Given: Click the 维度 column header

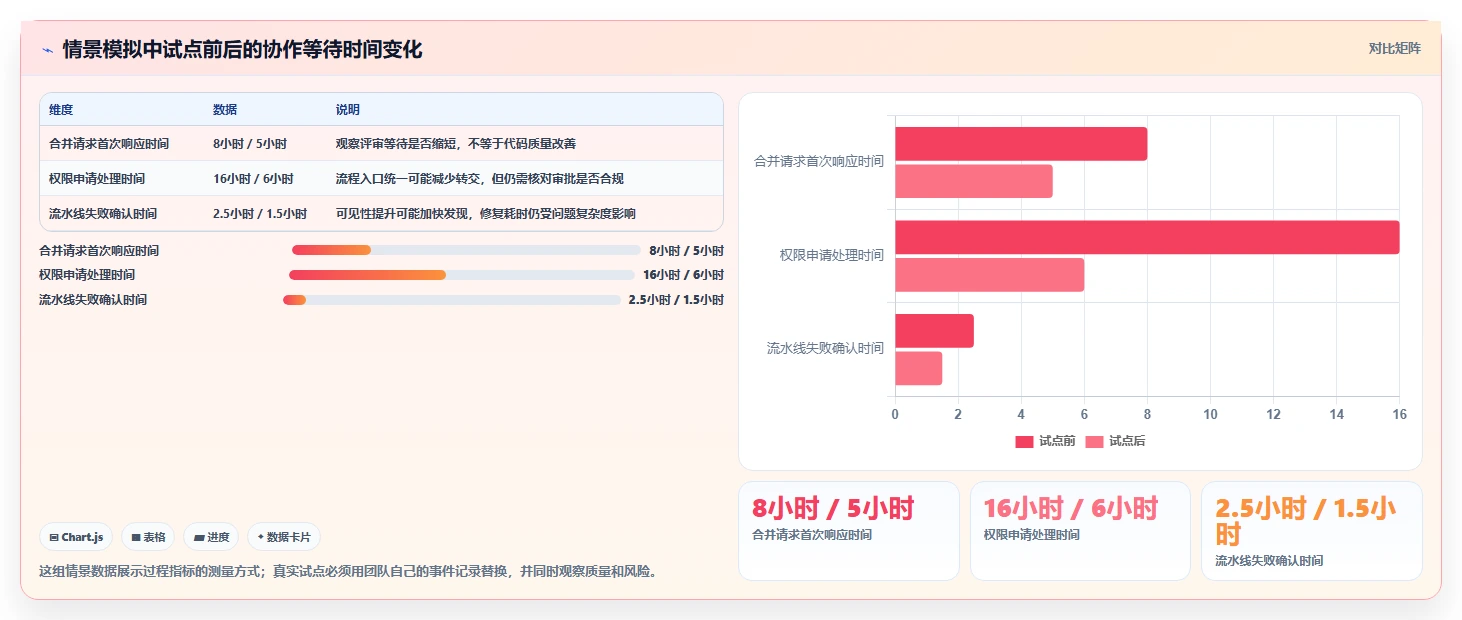Looking at the screenshot, I should click(x=61, y=110).
